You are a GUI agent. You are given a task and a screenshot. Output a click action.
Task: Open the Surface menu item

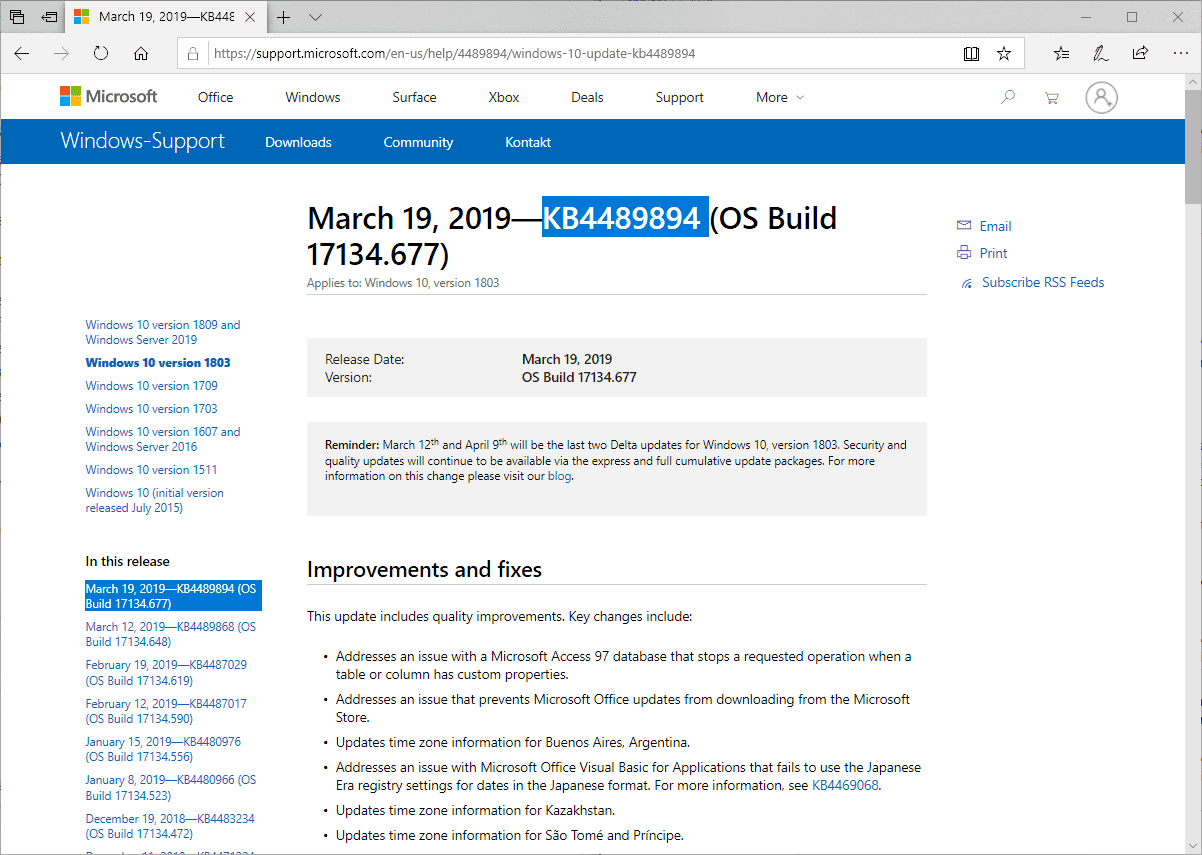tap(414, 97)
